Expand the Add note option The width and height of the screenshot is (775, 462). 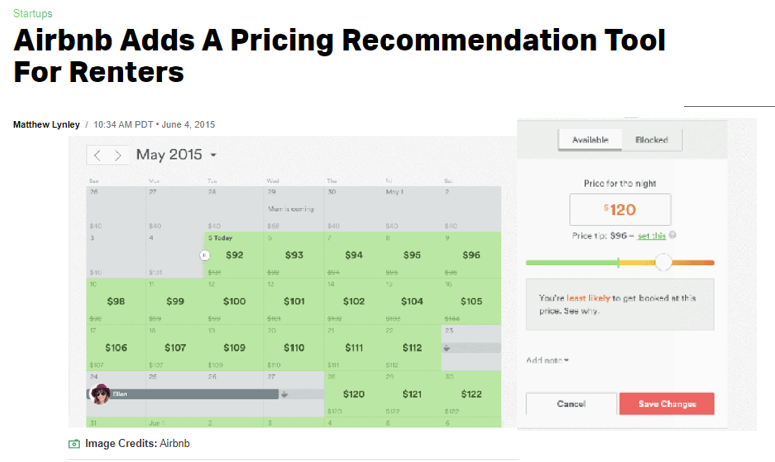tap(547, 360)
